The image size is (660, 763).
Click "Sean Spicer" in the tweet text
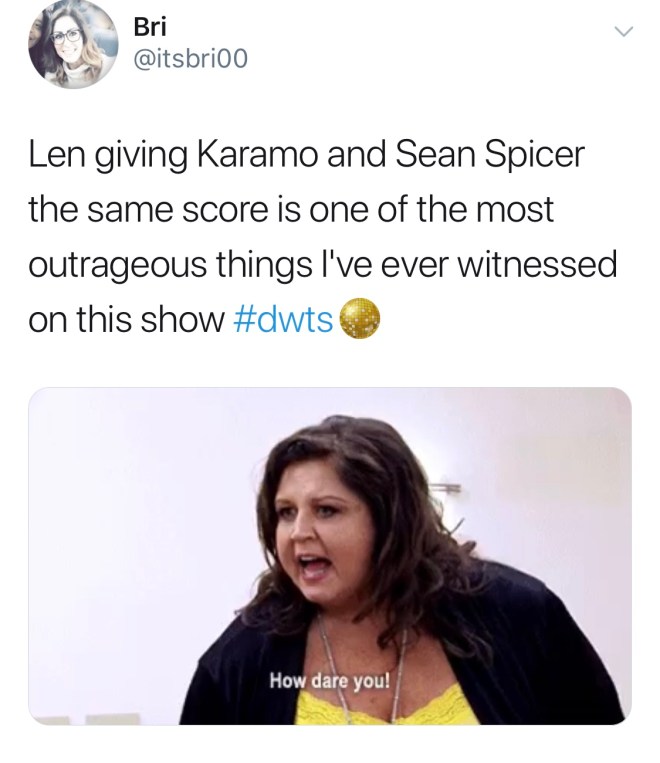coord(490,155)
